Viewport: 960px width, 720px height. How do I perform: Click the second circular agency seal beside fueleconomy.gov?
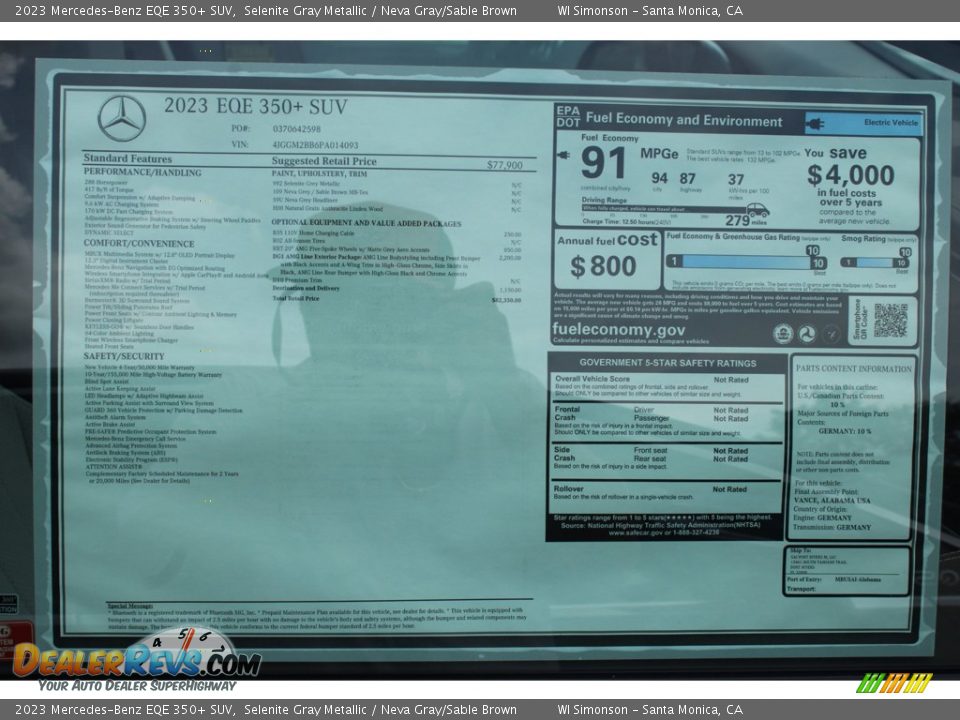coord(807,334)
